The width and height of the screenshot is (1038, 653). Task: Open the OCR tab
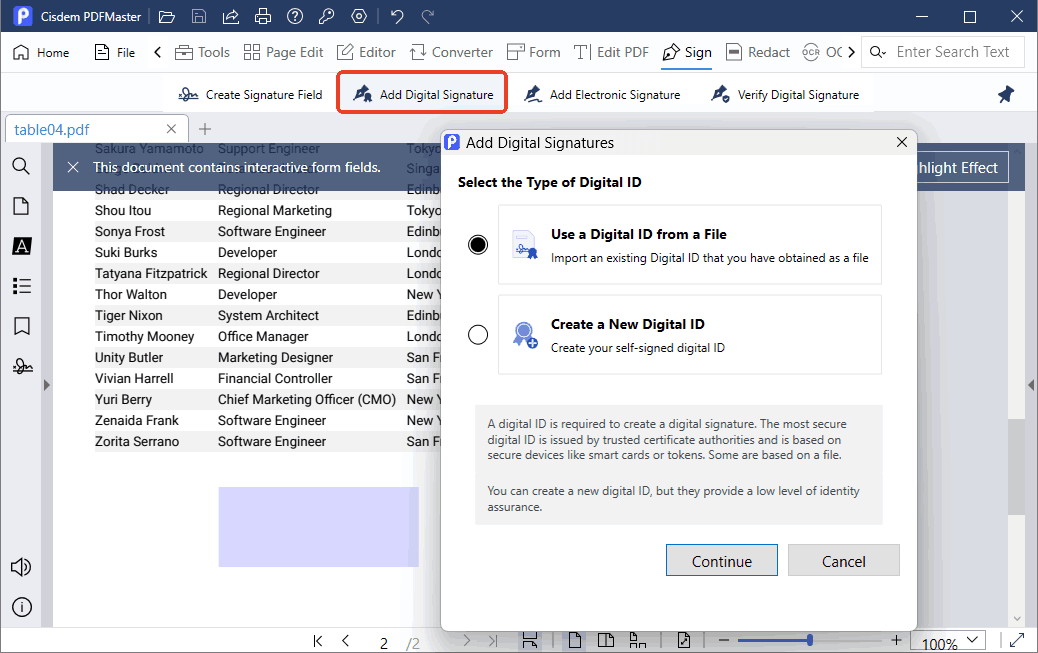[x=822, y=52]
